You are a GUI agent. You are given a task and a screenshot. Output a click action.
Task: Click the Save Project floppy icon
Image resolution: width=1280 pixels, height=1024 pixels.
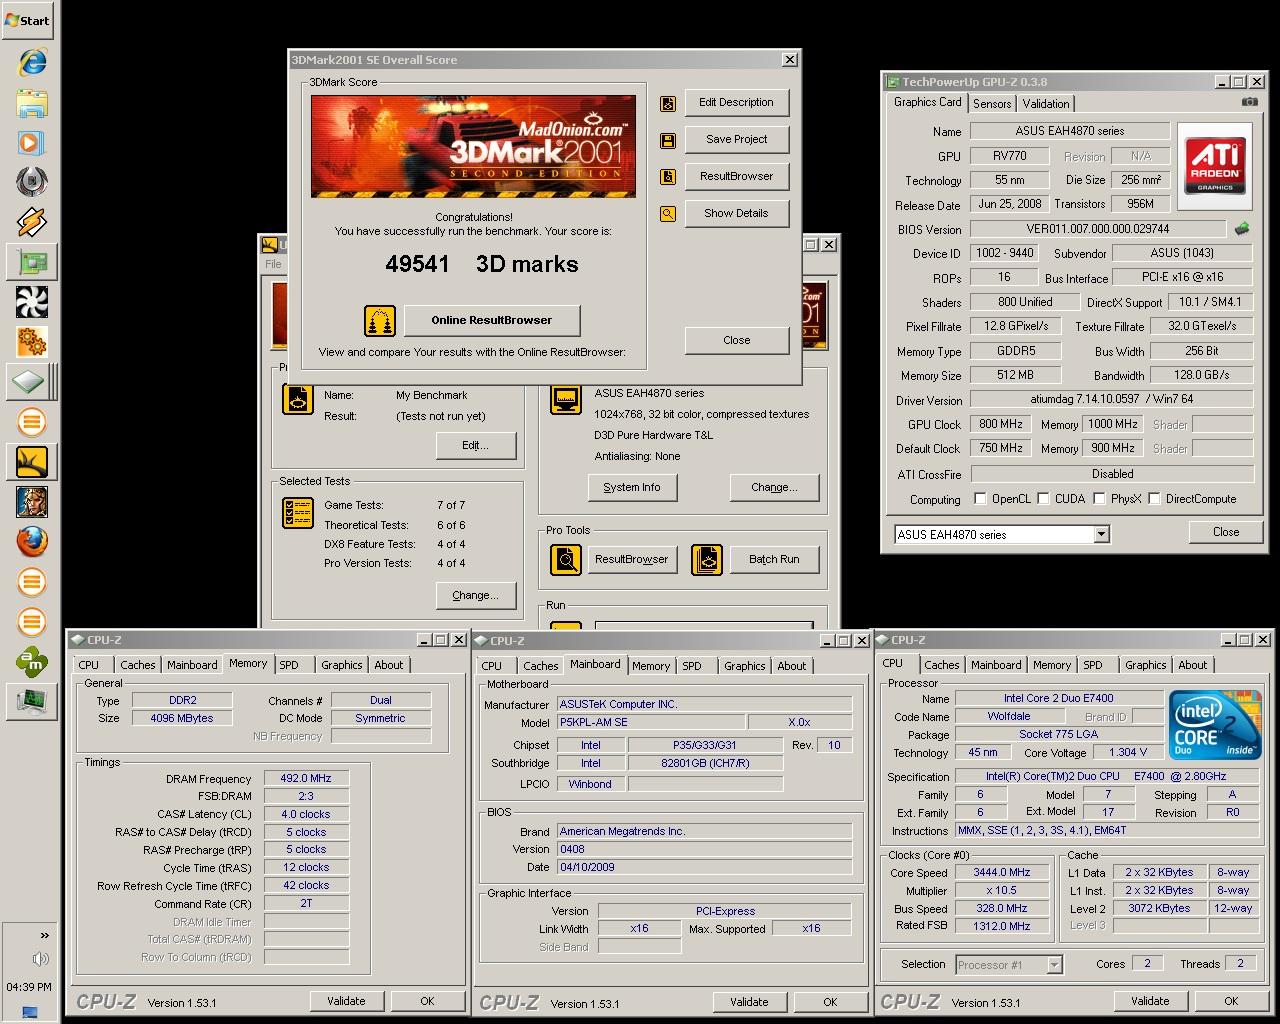(x=668, y=140)
